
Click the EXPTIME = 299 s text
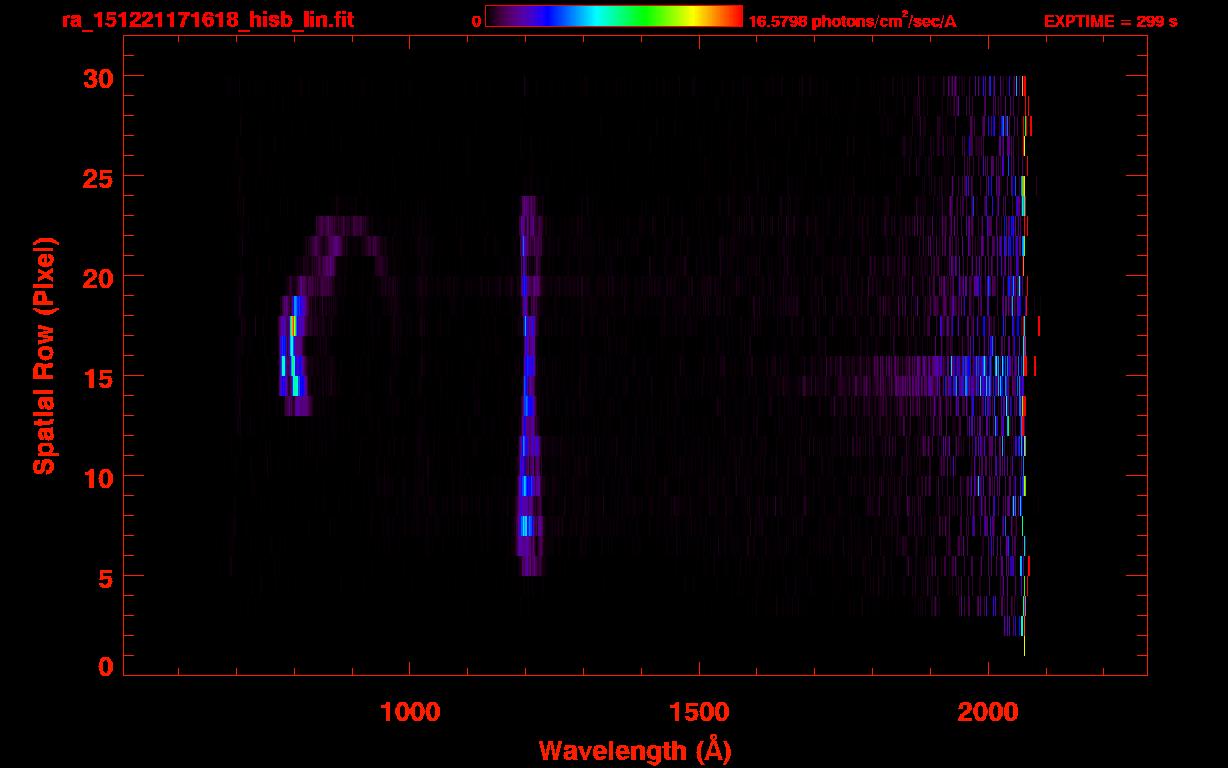point(1110,21)
